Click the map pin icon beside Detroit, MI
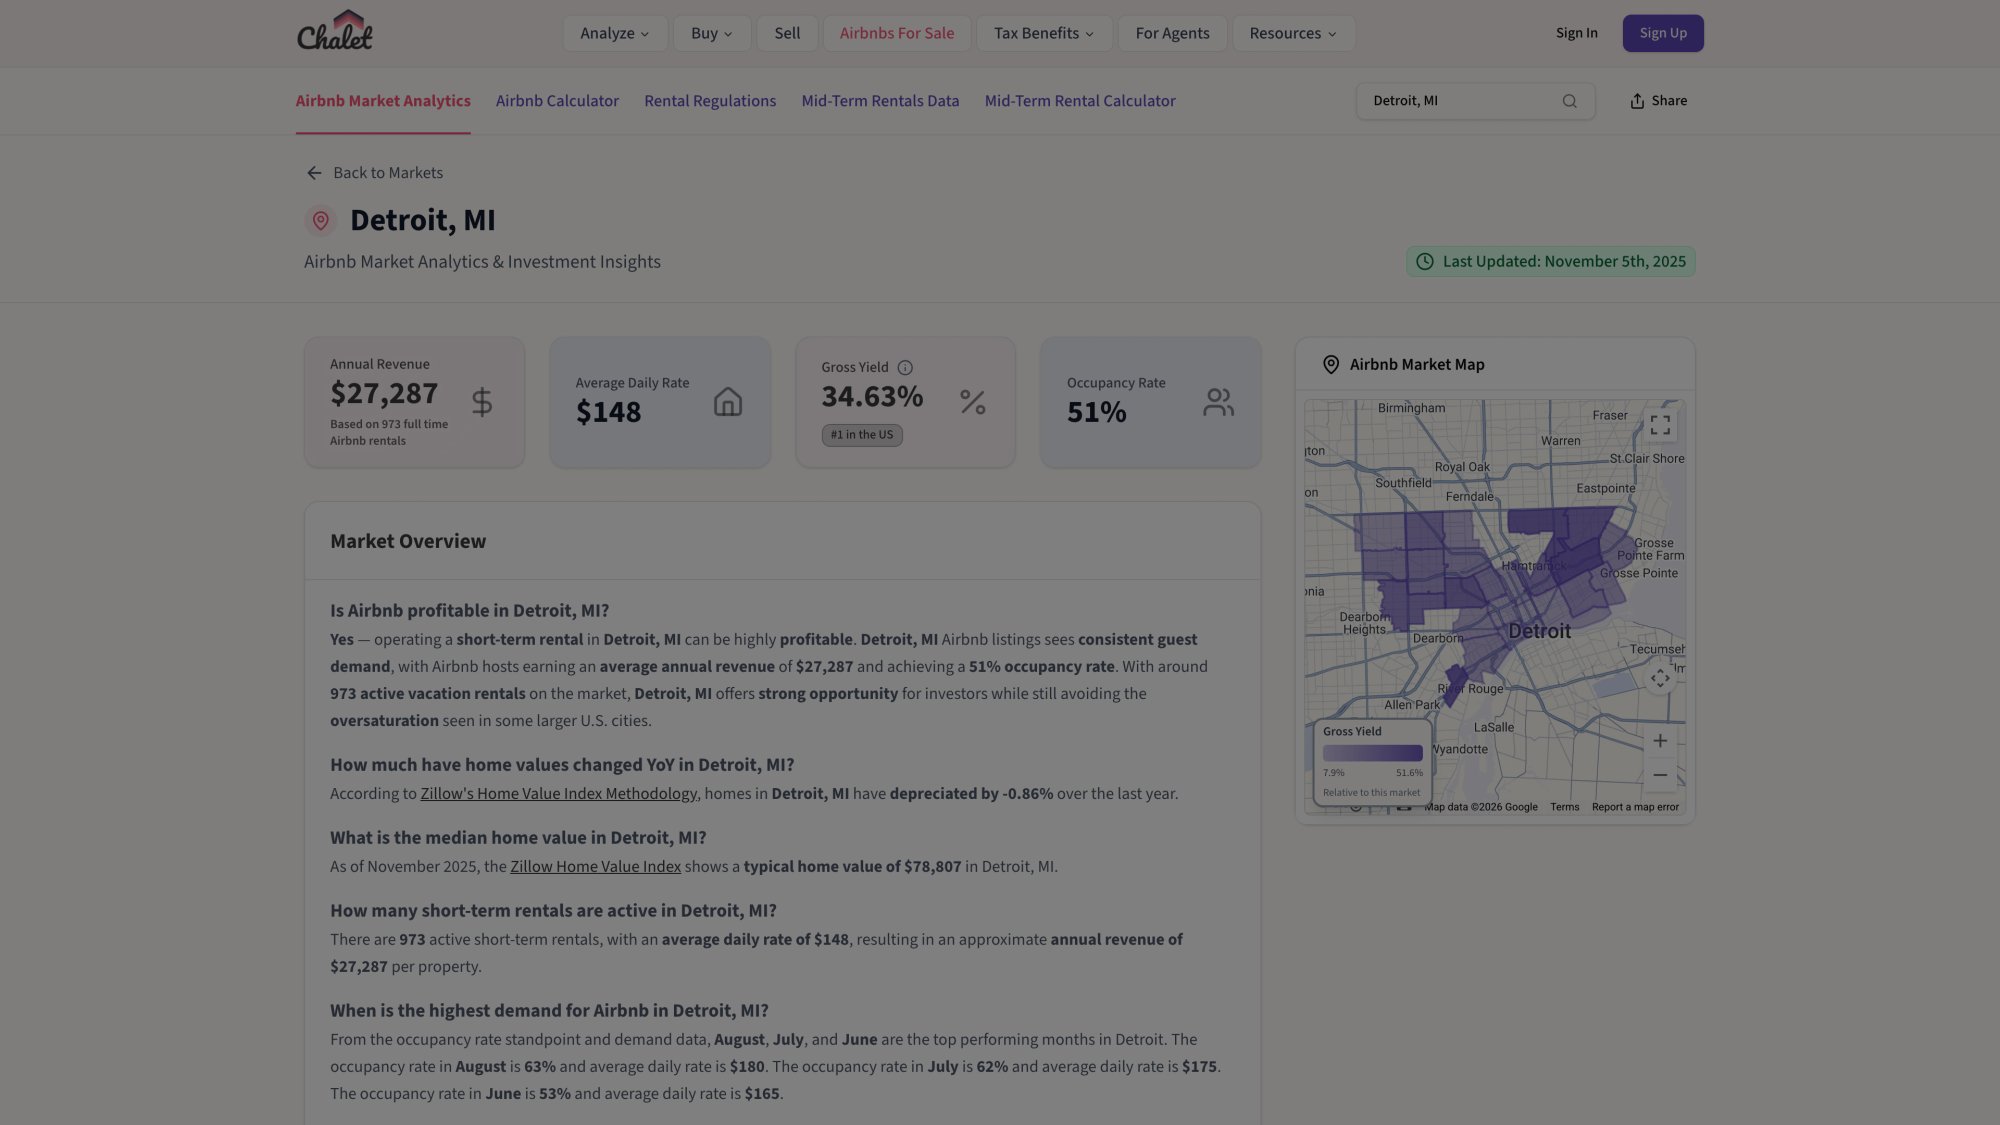Screen dimensions: 2000x1125 click(x=320, y=220)
